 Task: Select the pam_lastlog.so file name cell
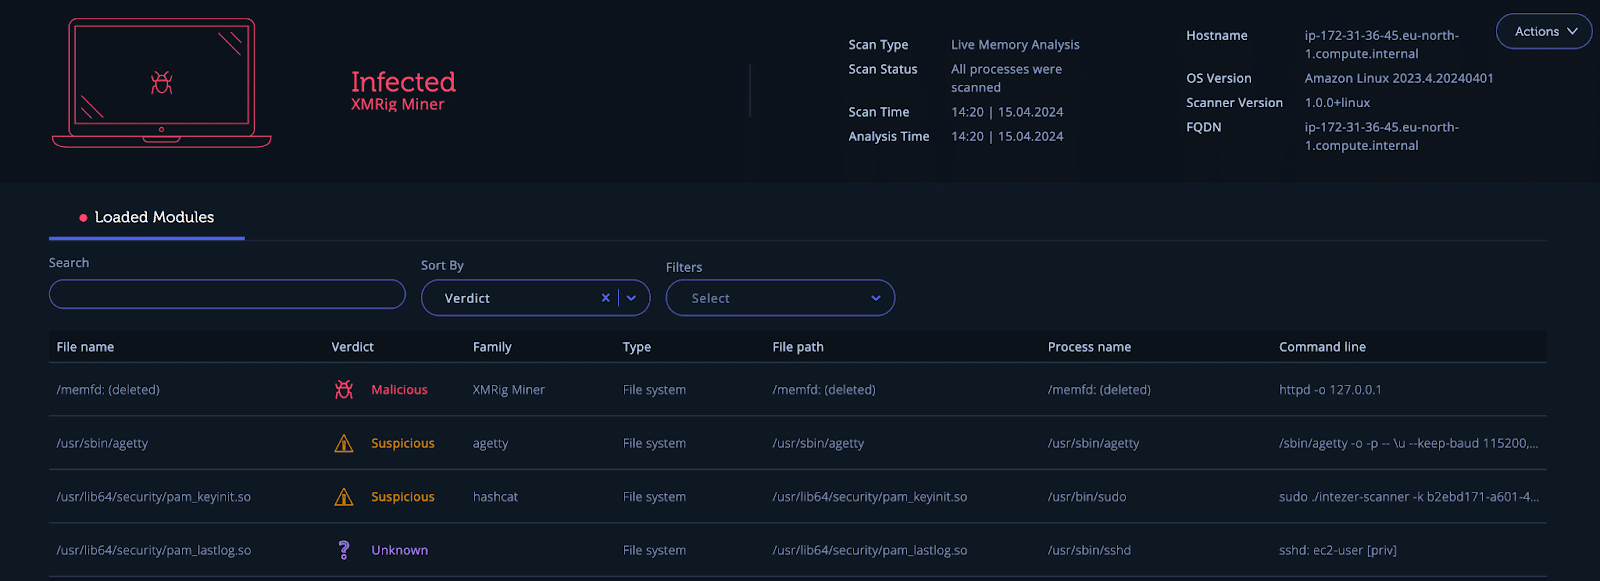(154, 550)
